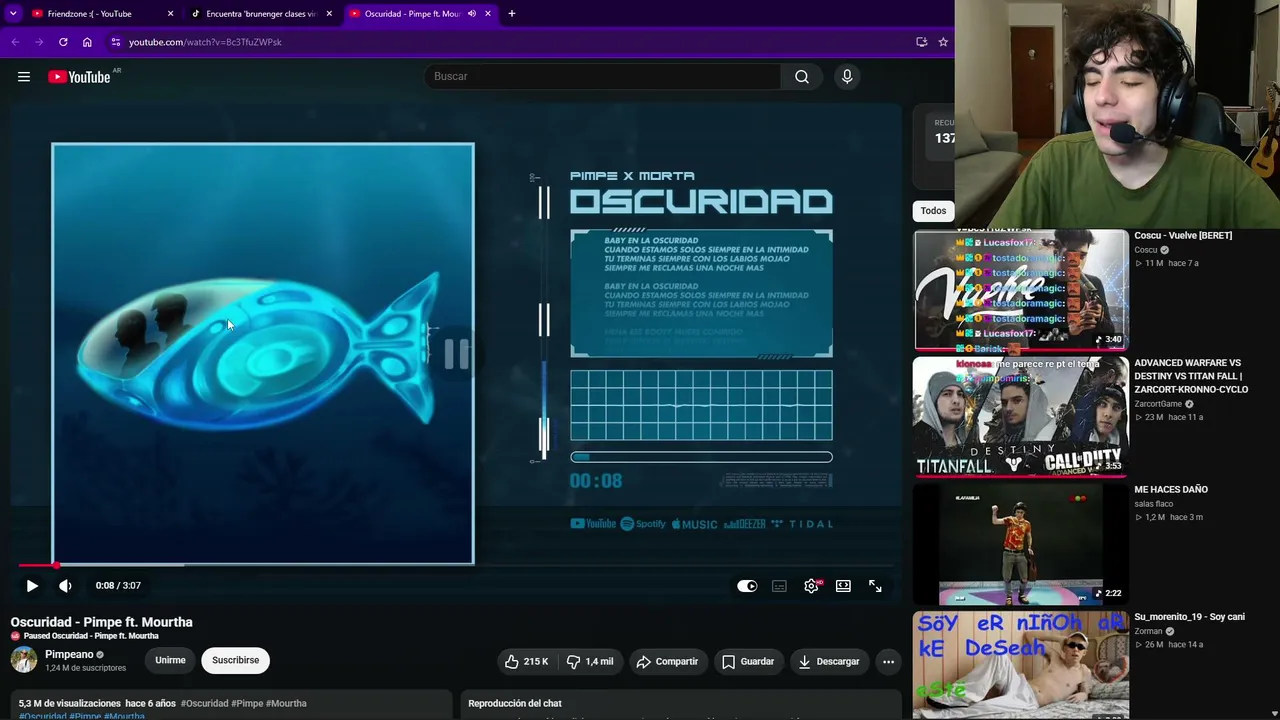This screenshot has width=1280, height=720.
Task: Switch to the Encuentra 'brunenger clases' tab
Action: coord(260,14)
